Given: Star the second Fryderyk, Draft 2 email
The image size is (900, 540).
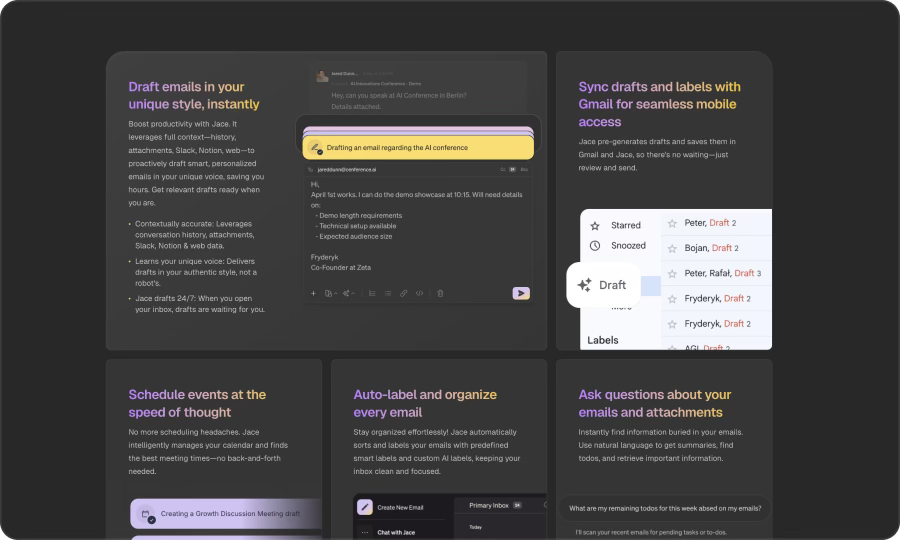Looking at the screenshot, I should [x=672, y=324].
